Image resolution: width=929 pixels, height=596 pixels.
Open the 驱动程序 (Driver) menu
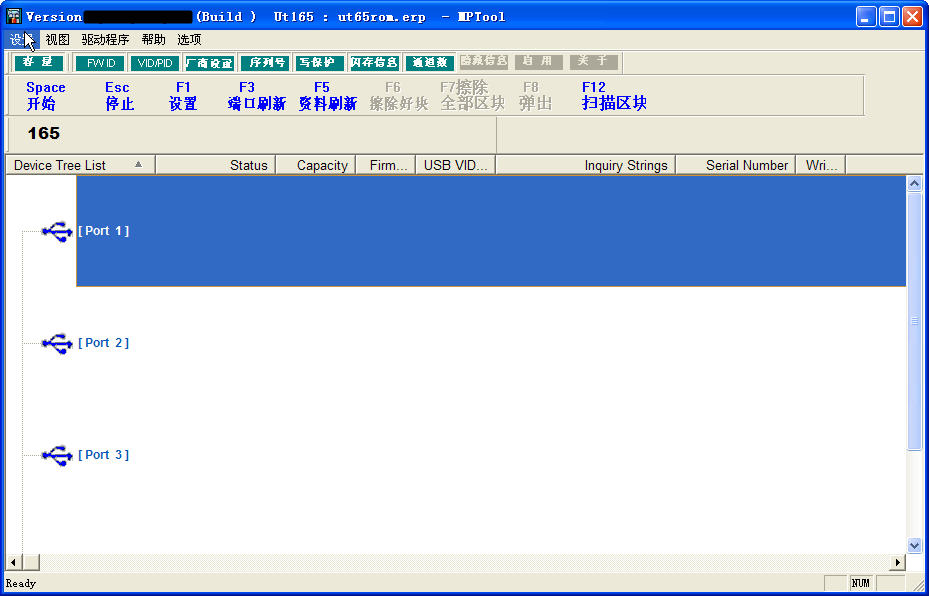pyautogui.click(x=105, y=40)
